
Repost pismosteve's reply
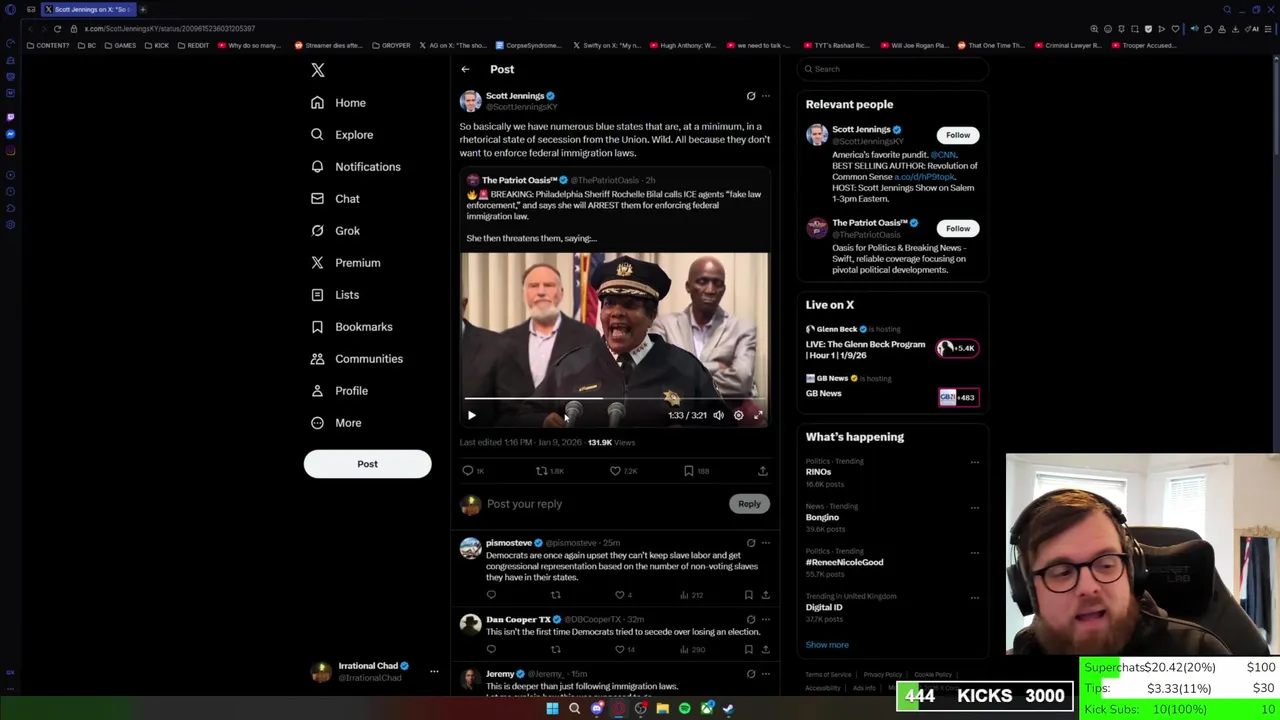point(555,595)
